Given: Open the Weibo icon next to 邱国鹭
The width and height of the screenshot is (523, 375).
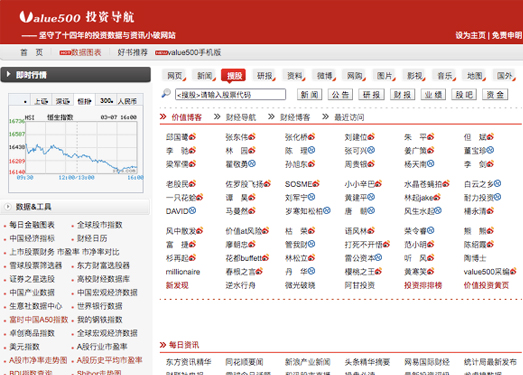Looking at the screenshot, I should pyautogui.click(x=192, y=137).
